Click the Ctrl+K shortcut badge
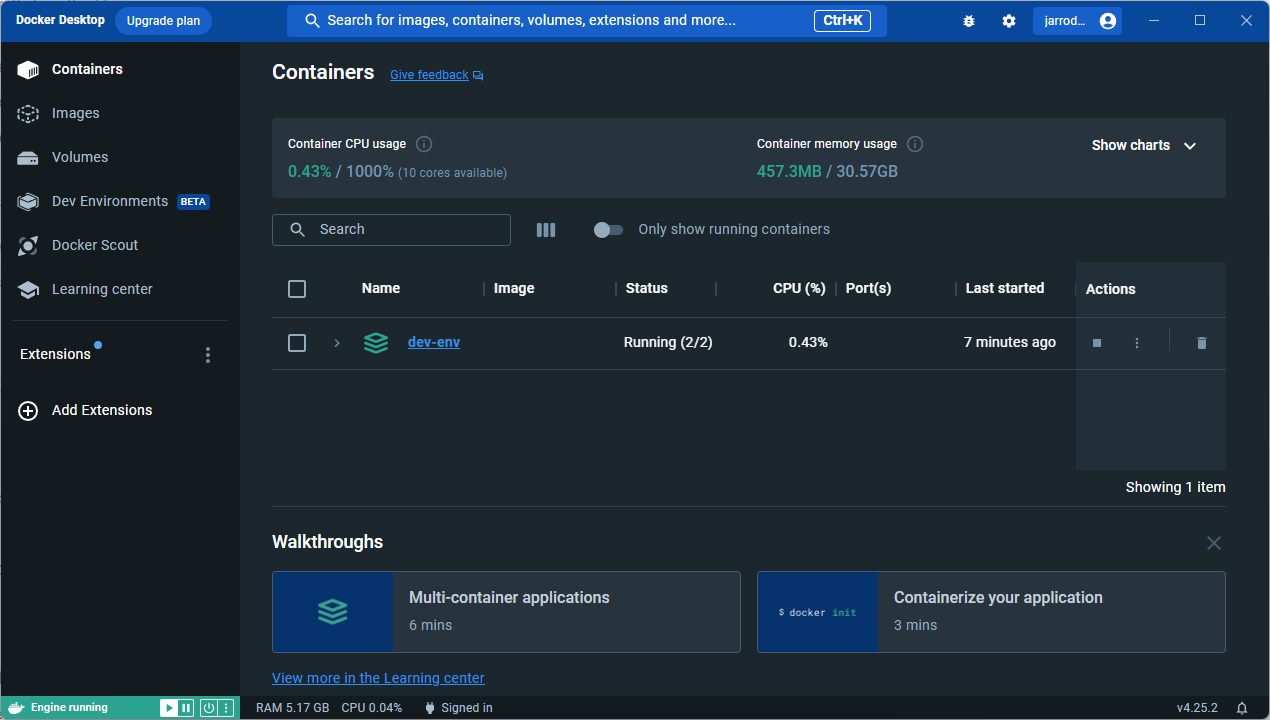This screenshot has width=1270, height=720. coord(843,21)
